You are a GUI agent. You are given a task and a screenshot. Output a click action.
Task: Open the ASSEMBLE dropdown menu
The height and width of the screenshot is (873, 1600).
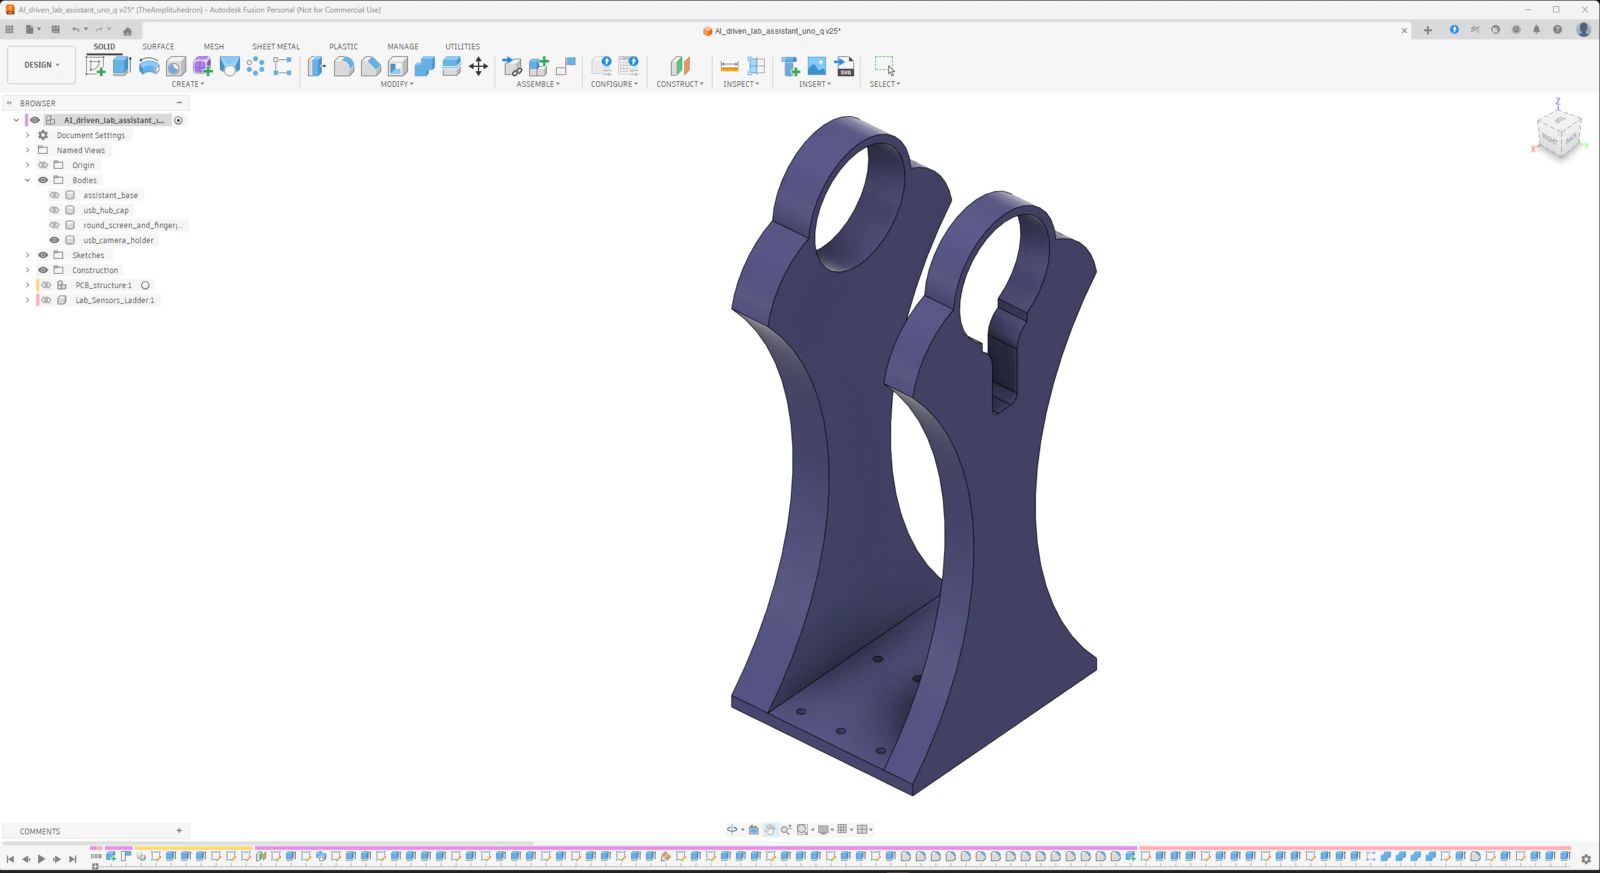538,84
